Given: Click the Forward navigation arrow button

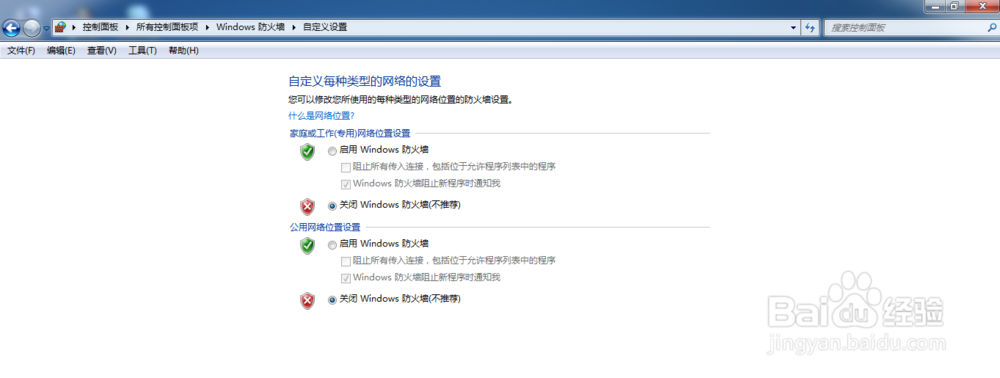Looking at the screenshot, I should coord(31,28).
